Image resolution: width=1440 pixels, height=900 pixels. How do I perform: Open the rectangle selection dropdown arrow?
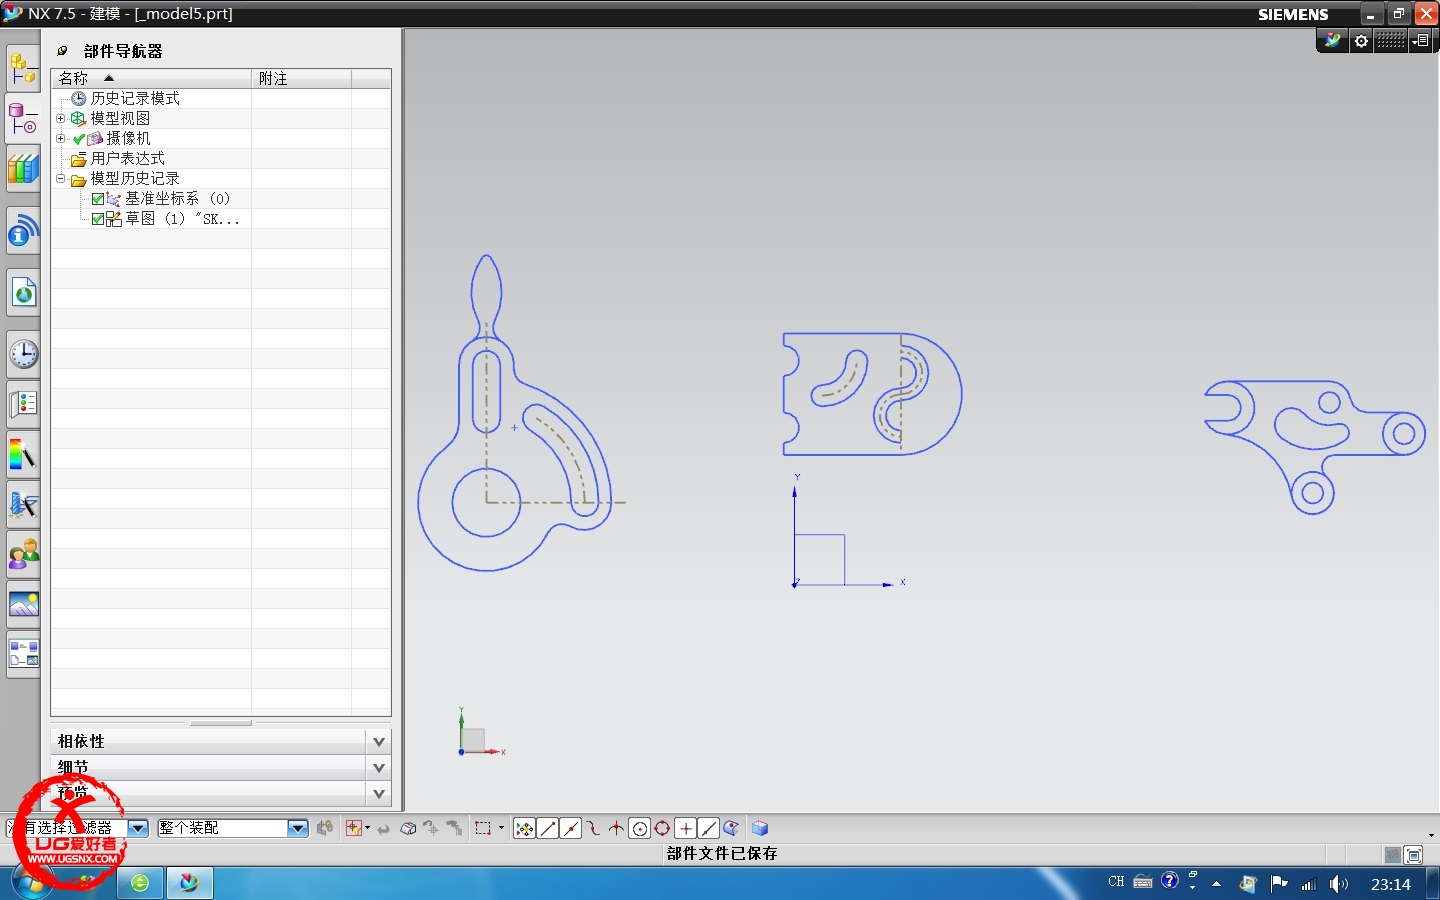tap(501, 828)
